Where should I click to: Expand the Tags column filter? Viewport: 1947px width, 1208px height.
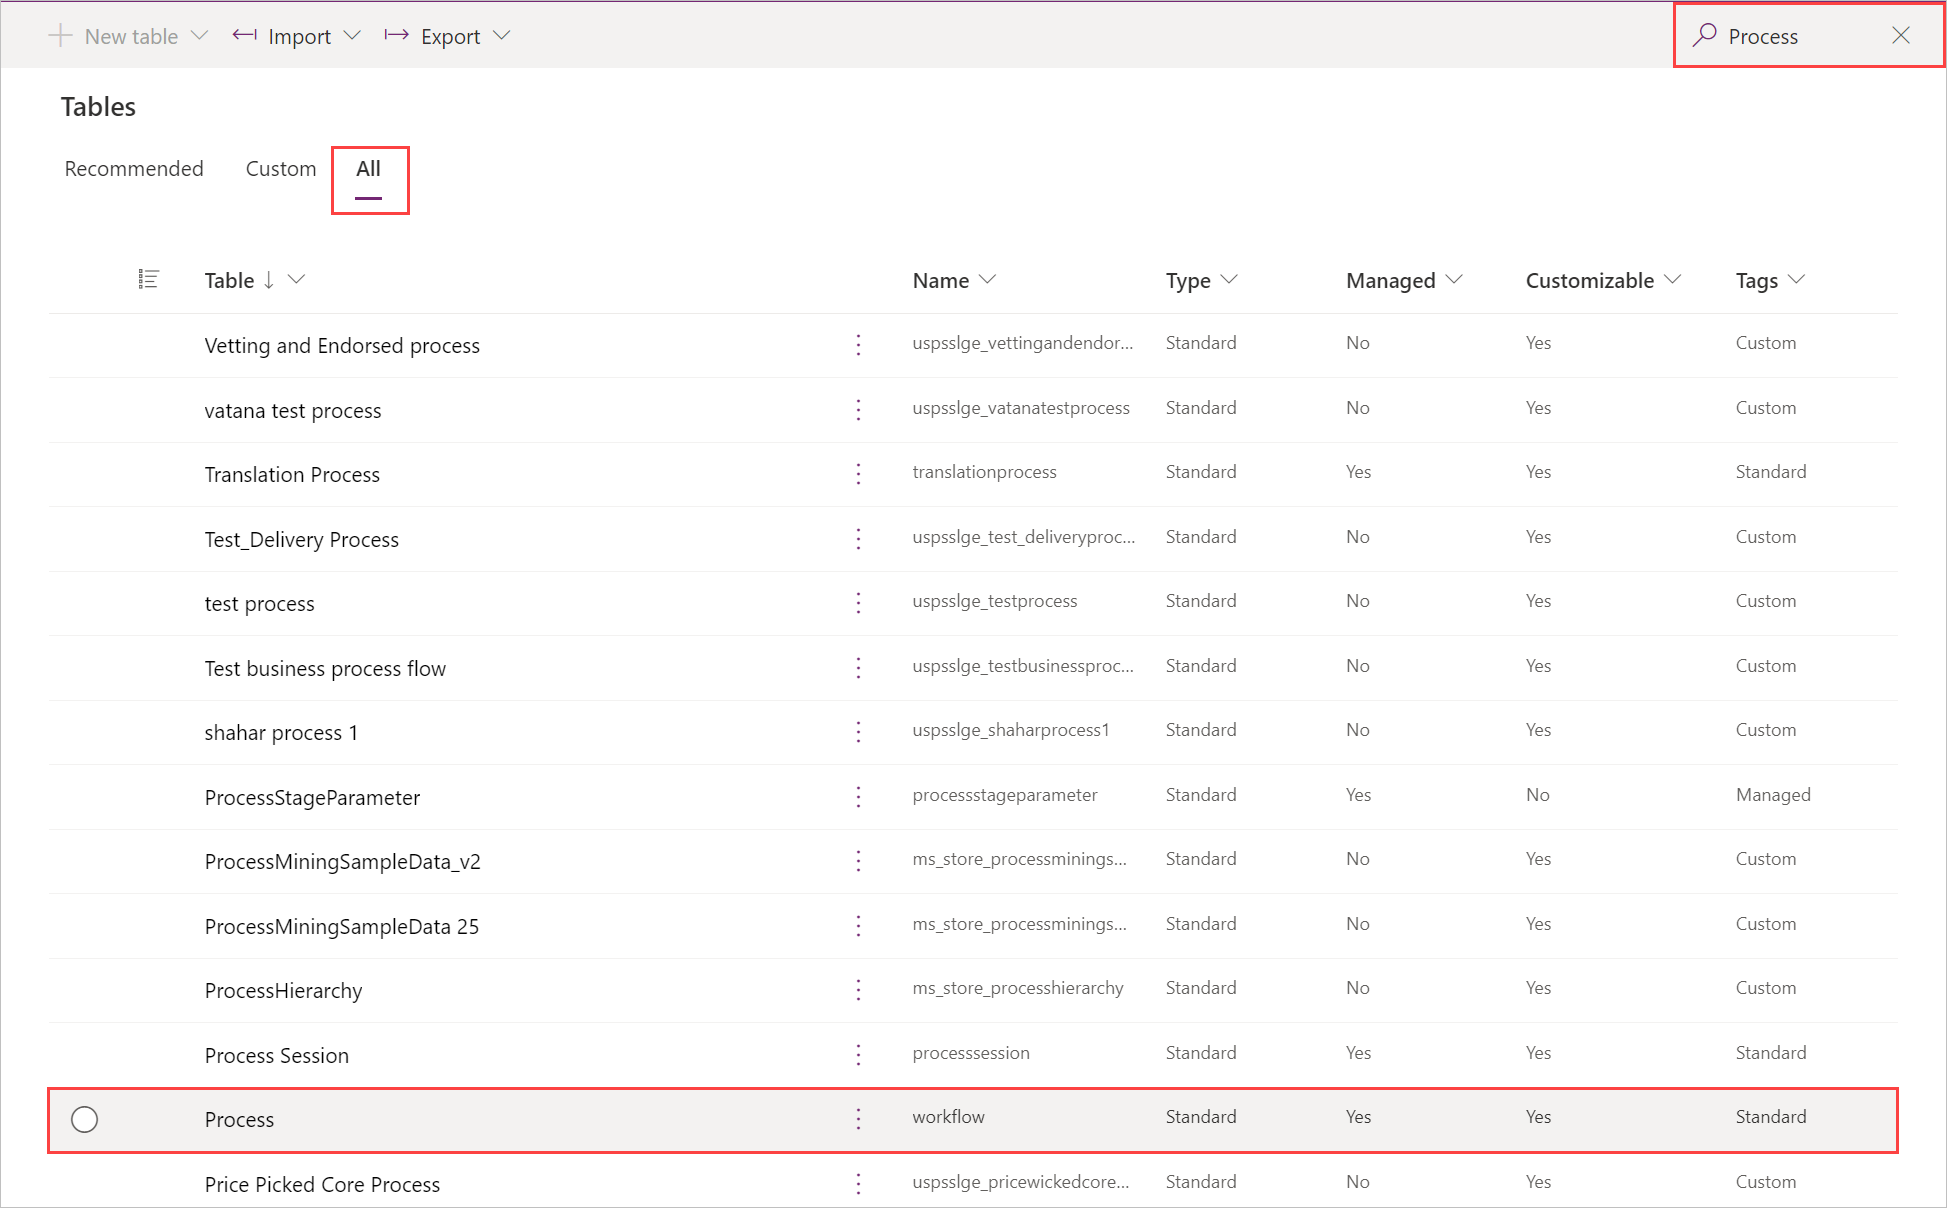pyautogui.click(x=1799, y=280)
